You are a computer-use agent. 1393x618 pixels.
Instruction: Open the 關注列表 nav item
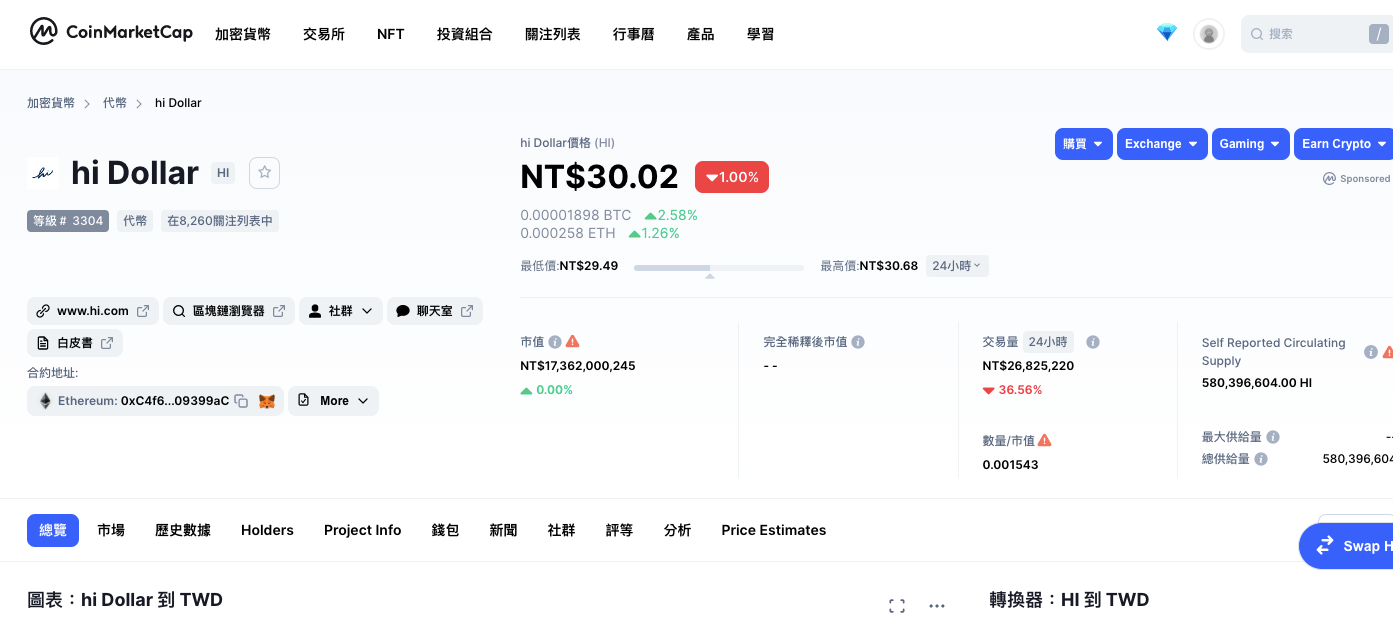pos(553,34)
